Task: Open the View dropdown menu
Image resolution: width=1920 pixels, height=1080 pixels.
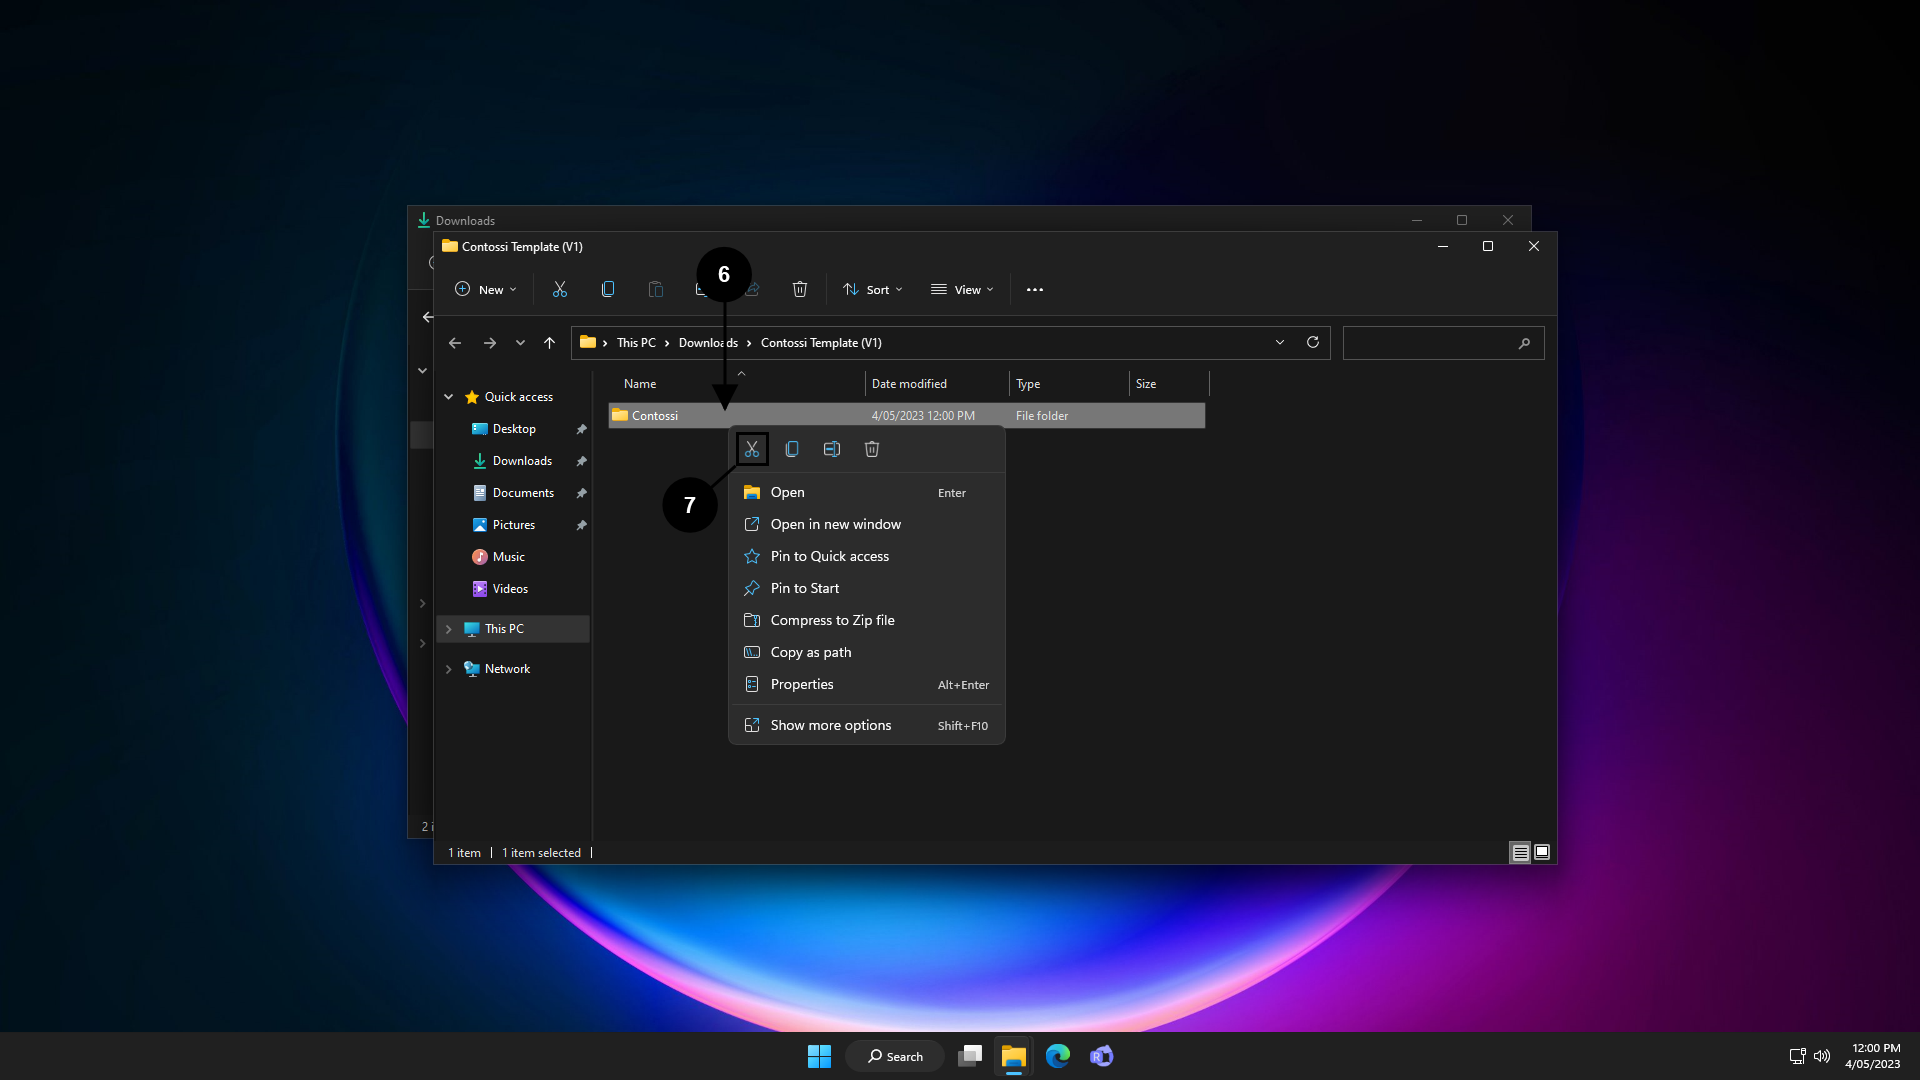Action: click(962, 289)
